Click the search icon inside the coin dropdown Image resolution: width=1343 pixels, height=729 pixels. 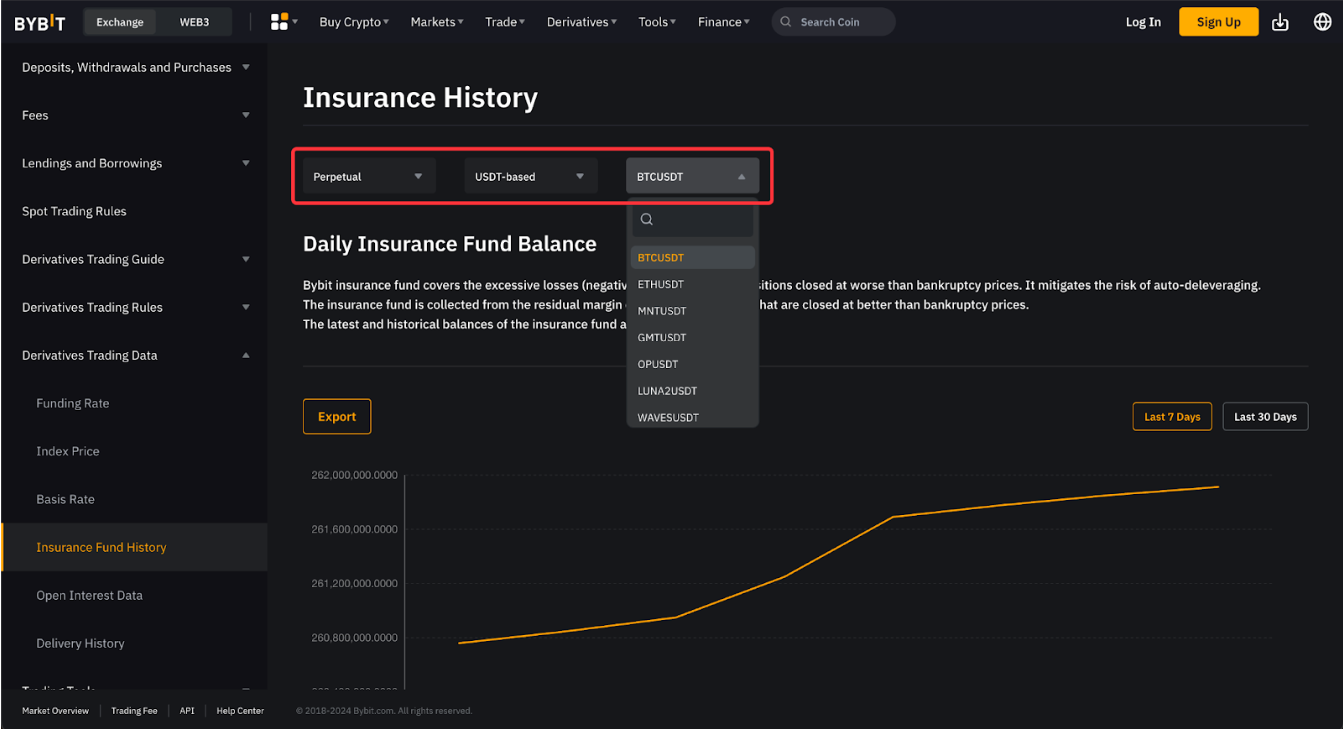pos(646,219)
